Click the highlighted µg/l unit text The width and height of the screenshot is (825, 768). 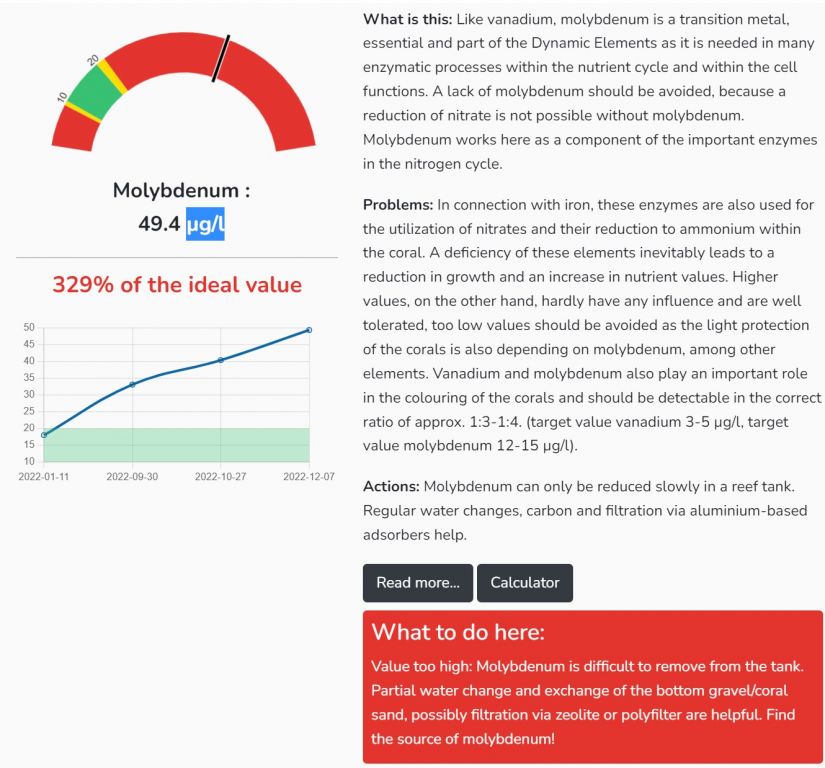(x=205, y=223)
